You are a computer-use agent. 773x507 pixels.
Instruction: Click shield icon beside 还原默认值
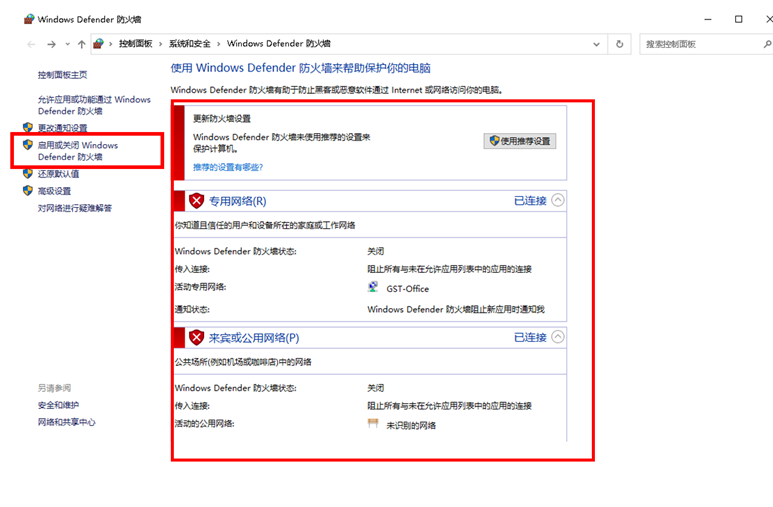pyautogui.click(x=28, y=173)
